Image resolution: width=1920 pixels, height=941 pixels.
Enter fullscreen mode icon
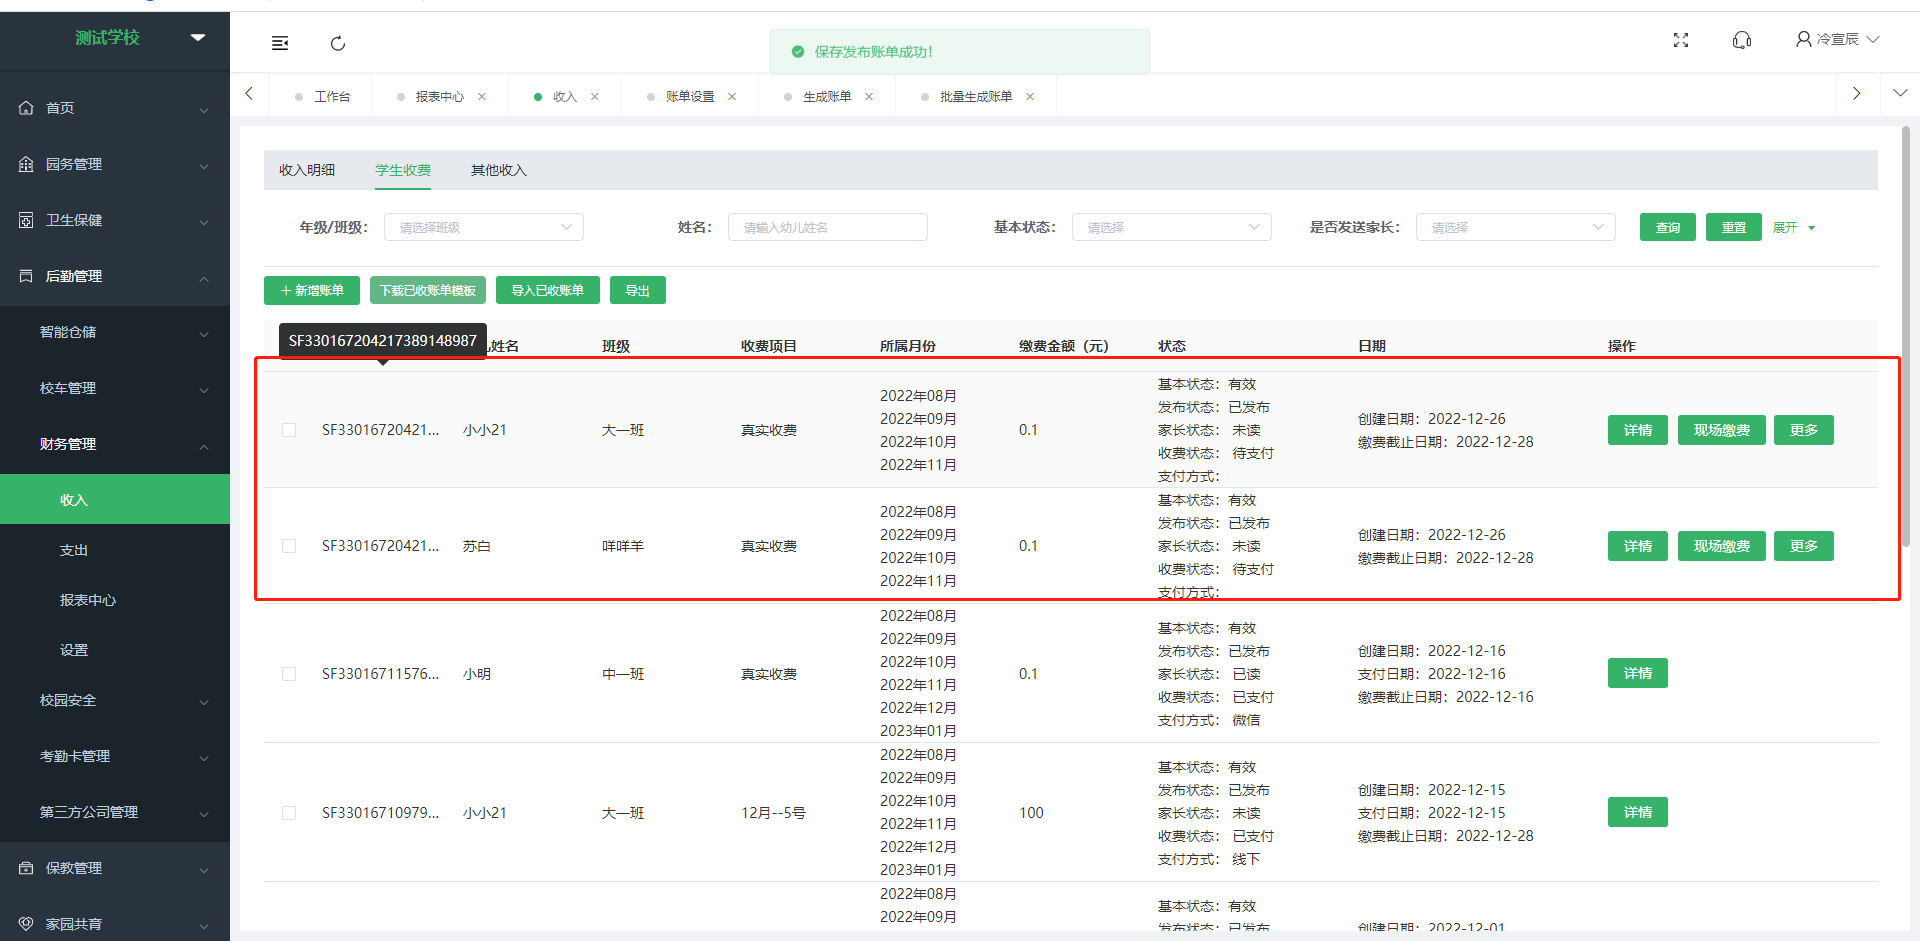pos(1681,40)
